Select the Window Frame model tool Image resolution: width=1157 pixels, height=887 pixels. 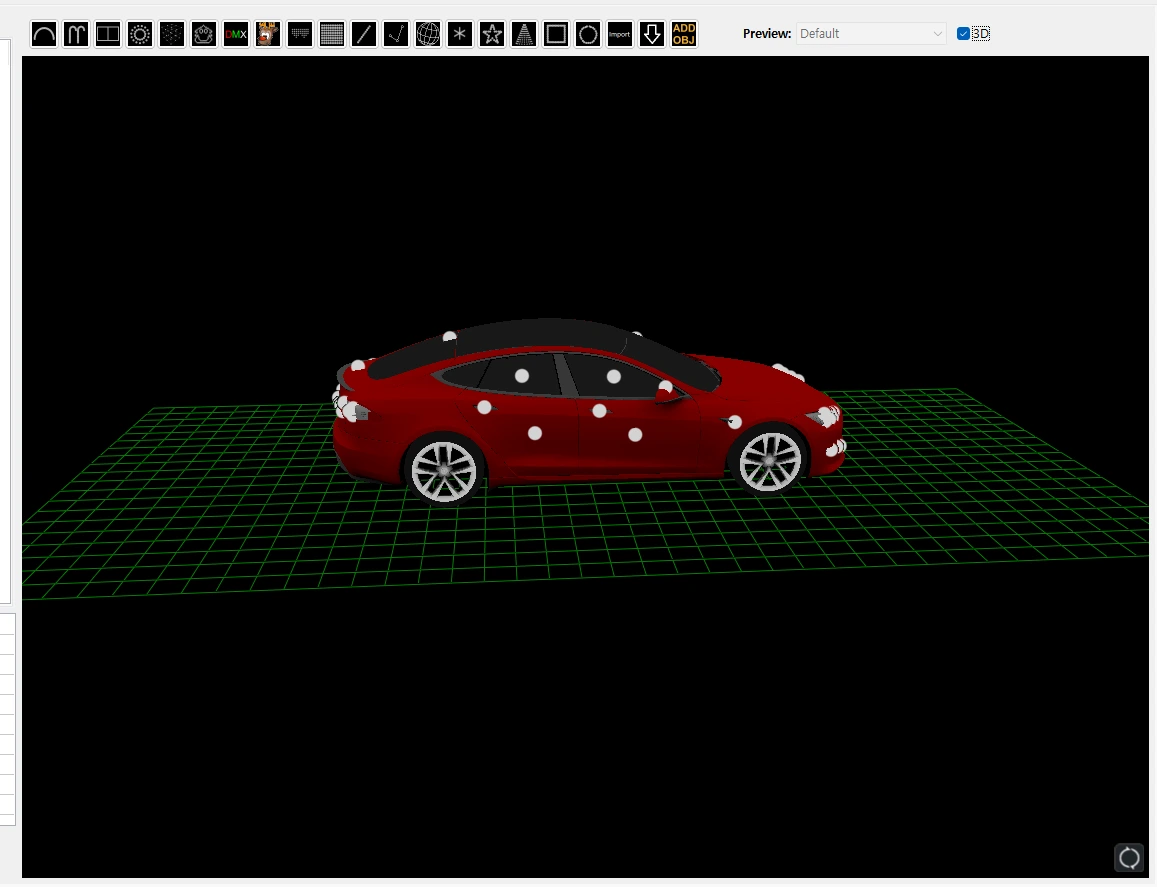(x=556, y=34)
